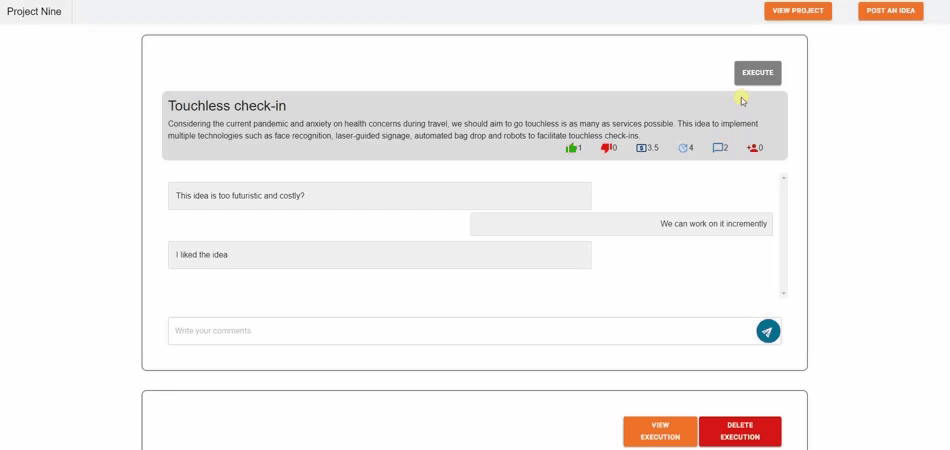The width and height of the screenshot is (950, 450).
Task: Open View Project from top bar
Action: (x=797, y=11)
